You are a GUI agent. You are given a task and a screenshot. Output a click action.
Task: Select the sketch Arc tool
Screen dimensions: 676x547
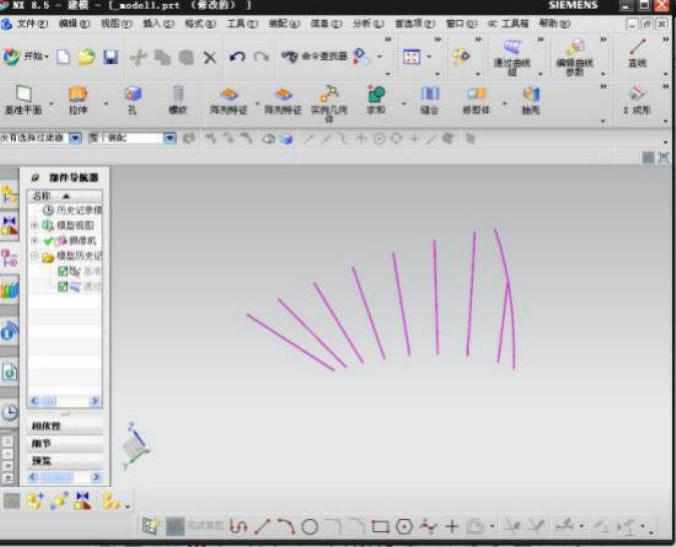pyautogui.click(x=285, y=526)
